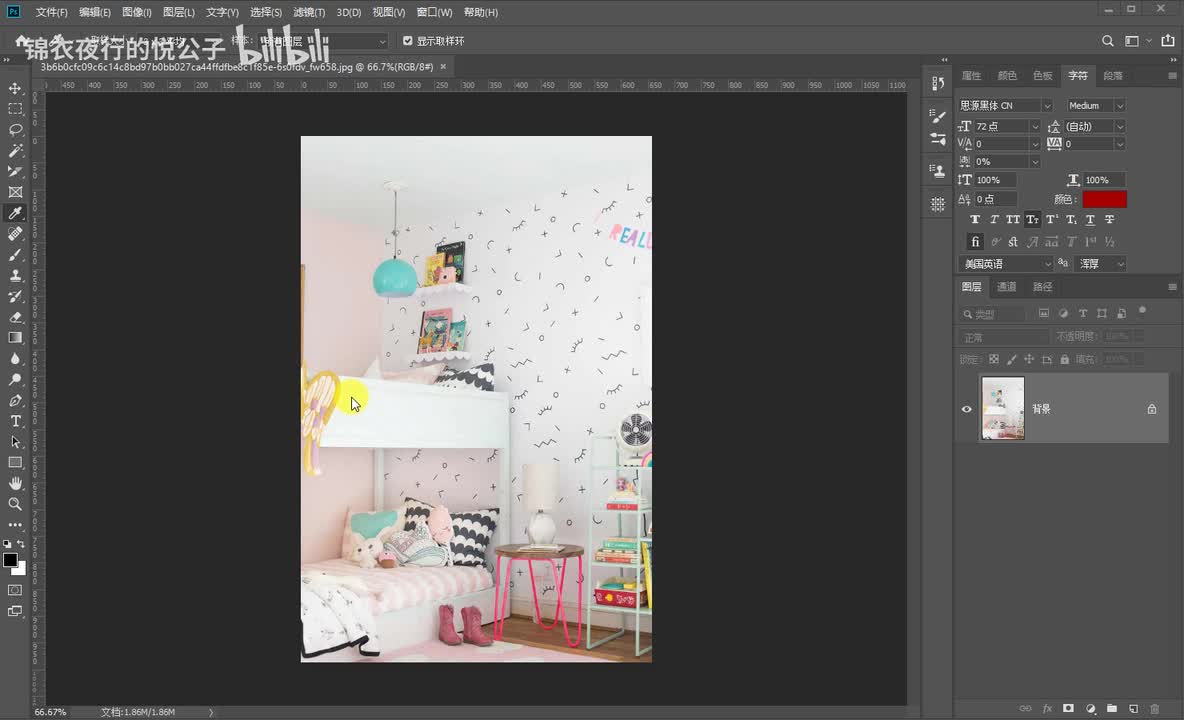1184x720 pixels.
Task: Select the Magic Wand tool
Action: [x=15, y=151]
